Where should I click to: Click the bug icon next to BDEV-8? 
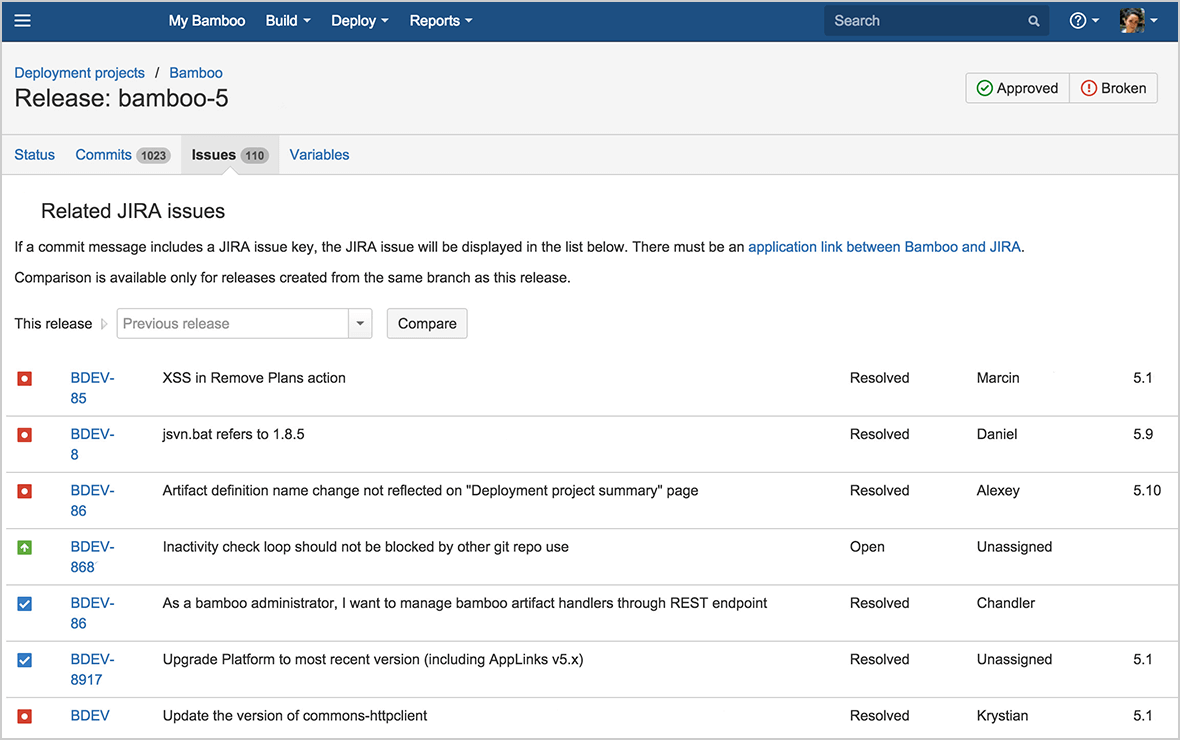click(x=24, y=434)
